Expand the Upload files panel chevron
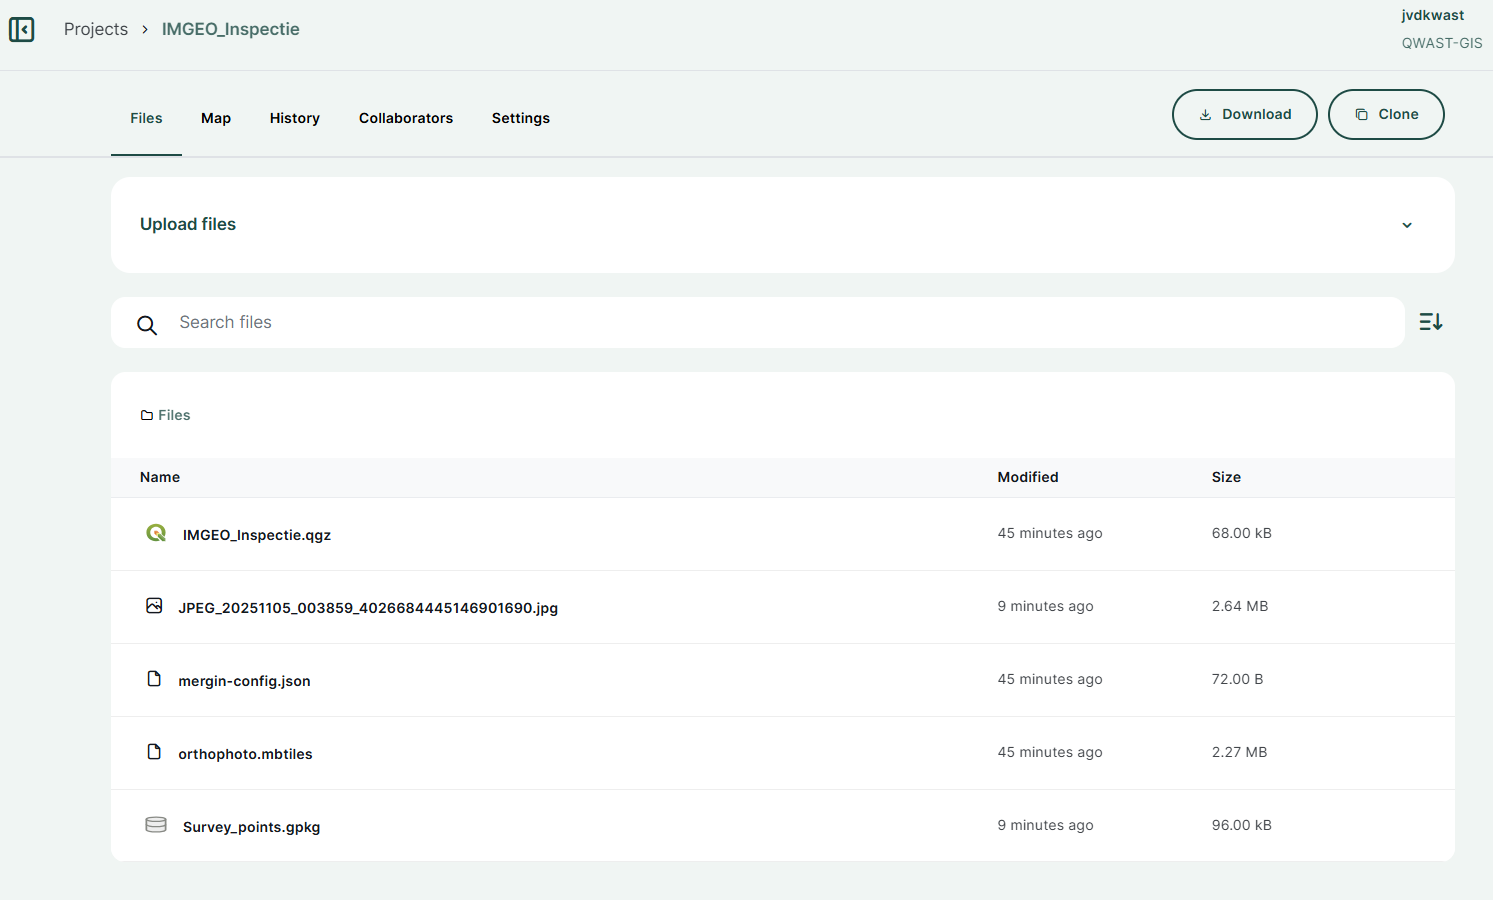The height and width of the screenshot is (900, 1493). point(1407,225)
